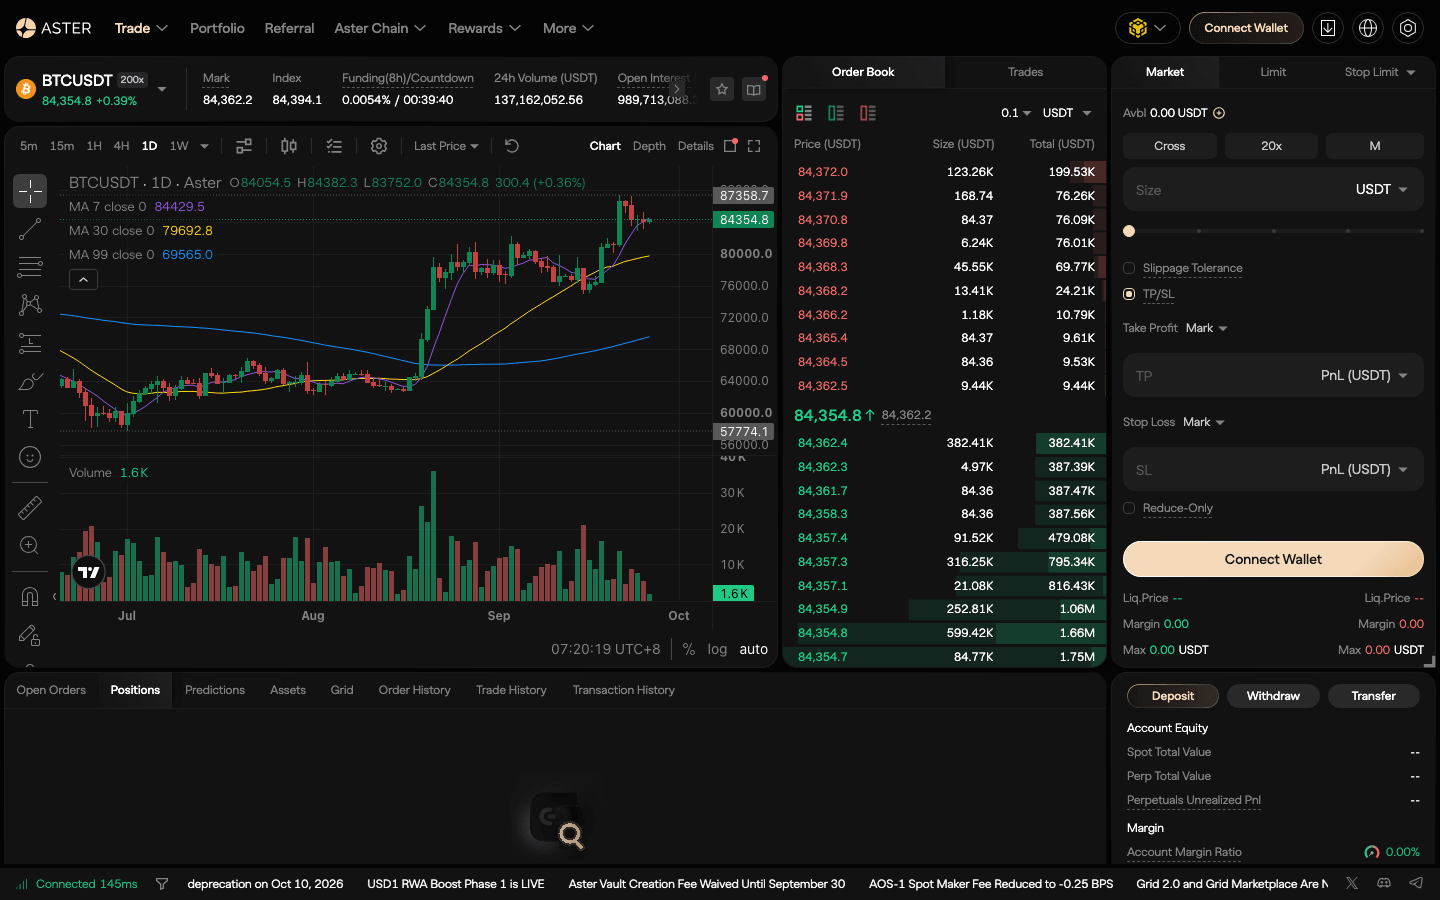Toggle auto scale on chart
Image resolution: width=1440 pixels, height=900 pixels.
tap(754, 649)
